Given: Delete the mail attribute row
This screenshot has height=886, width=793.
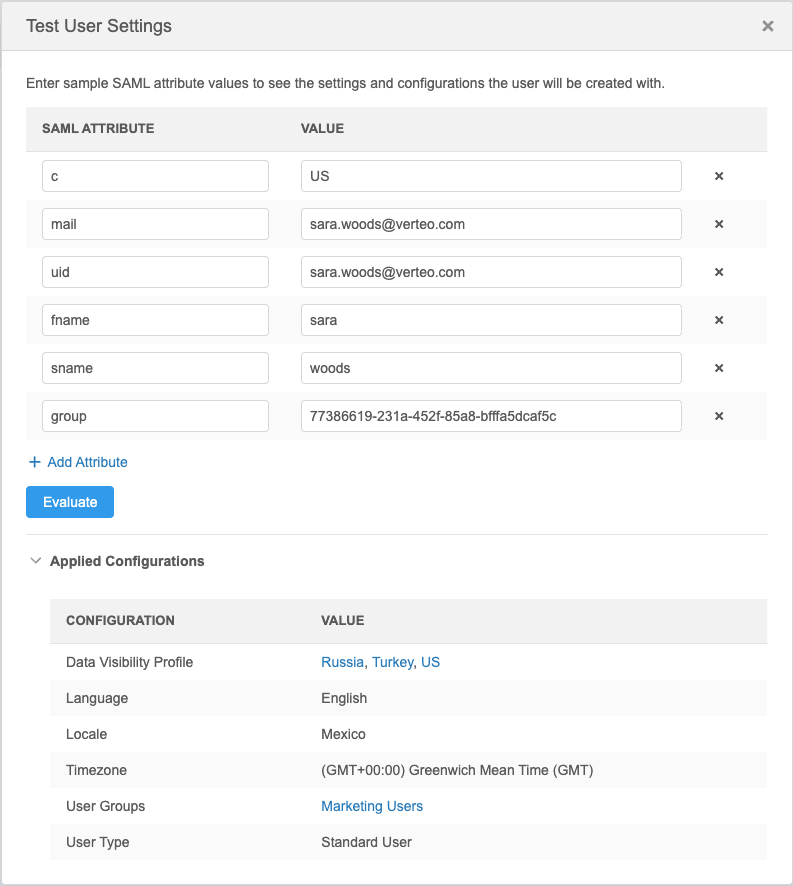Looking at the screenshot, I should click(719, 224).
